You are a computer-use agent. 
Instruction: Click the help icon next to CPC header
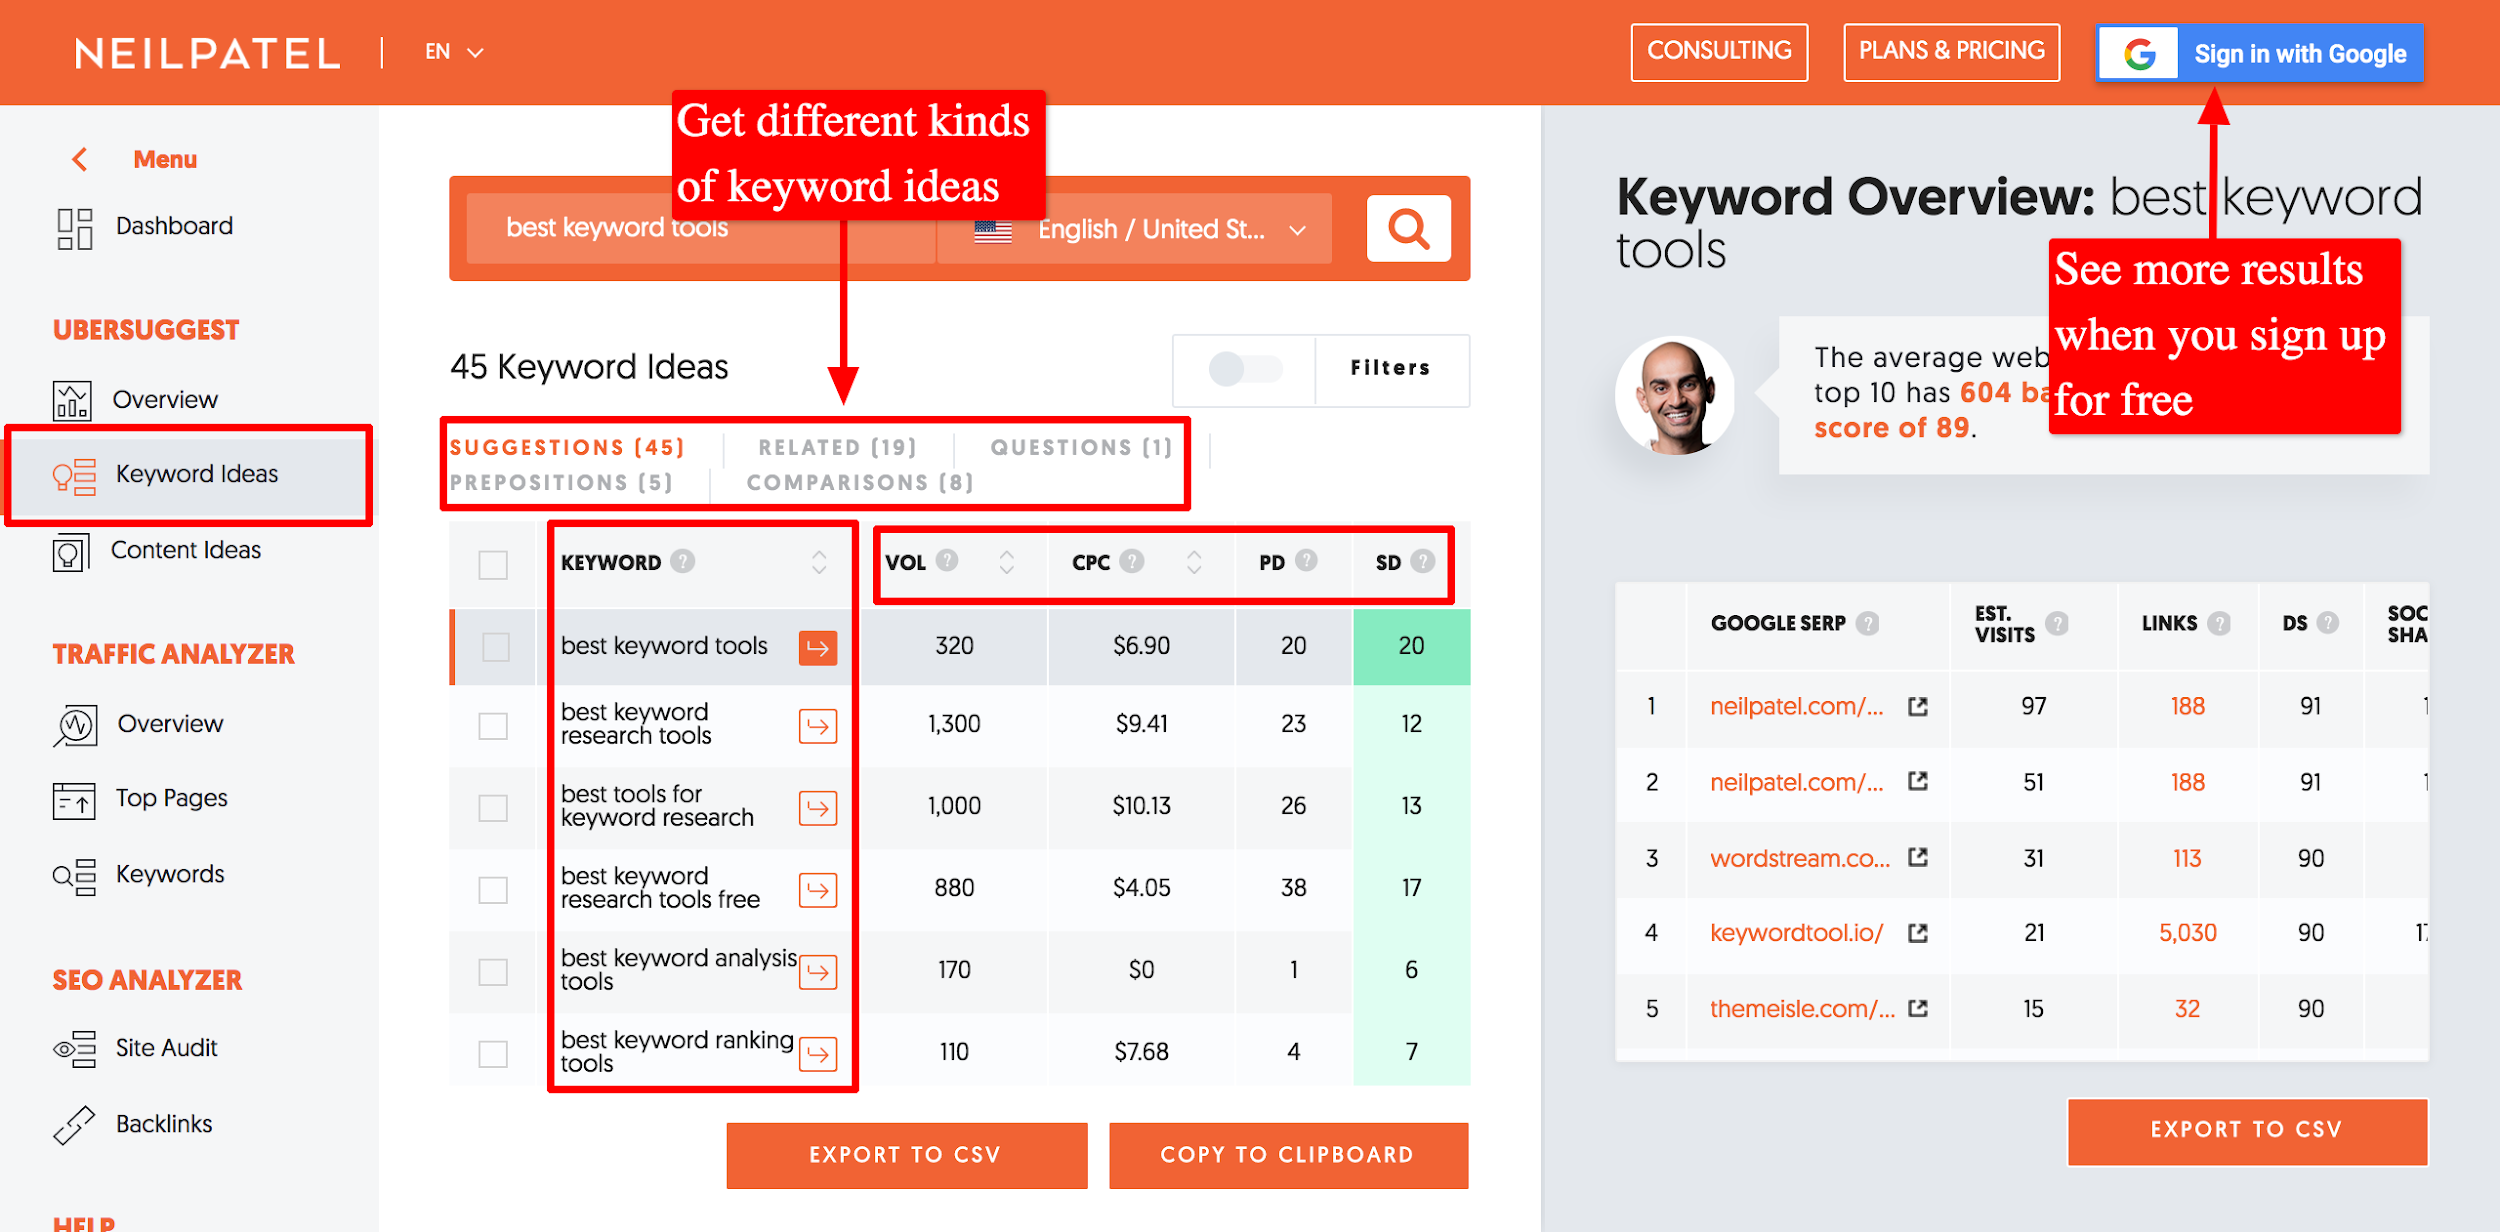click(1131, 560)
